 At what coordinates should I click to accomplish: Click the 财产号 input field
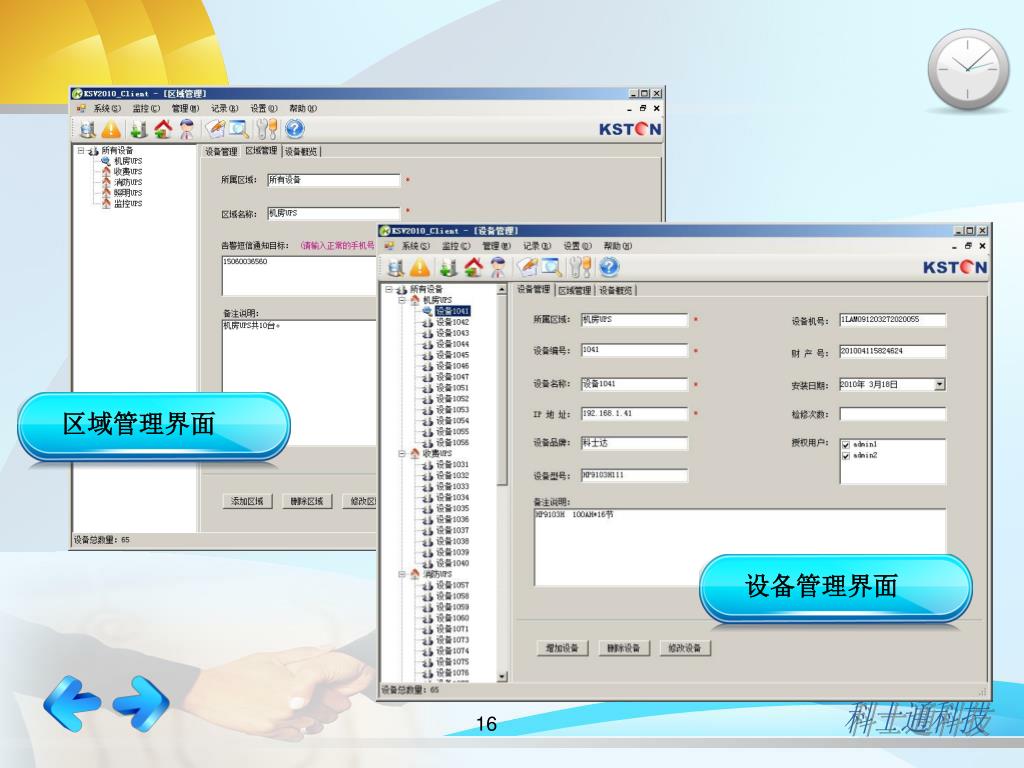coord(892,352)
